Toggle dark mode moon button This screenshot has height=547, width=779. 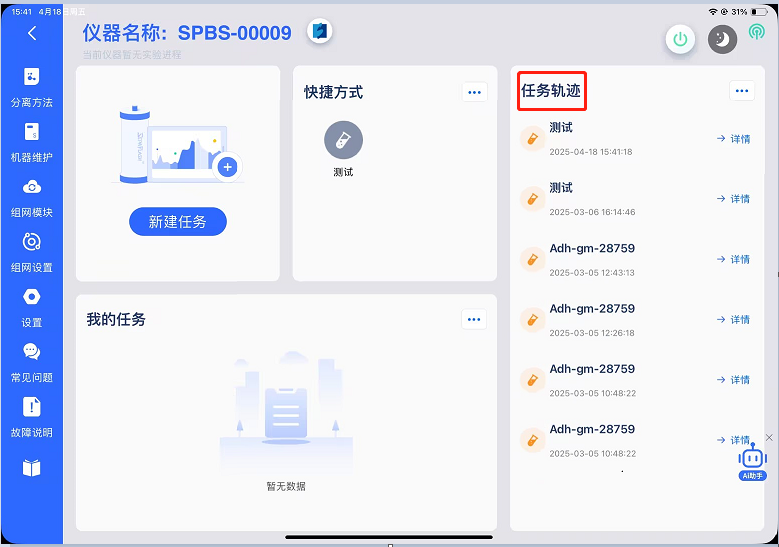click(722, 39)
